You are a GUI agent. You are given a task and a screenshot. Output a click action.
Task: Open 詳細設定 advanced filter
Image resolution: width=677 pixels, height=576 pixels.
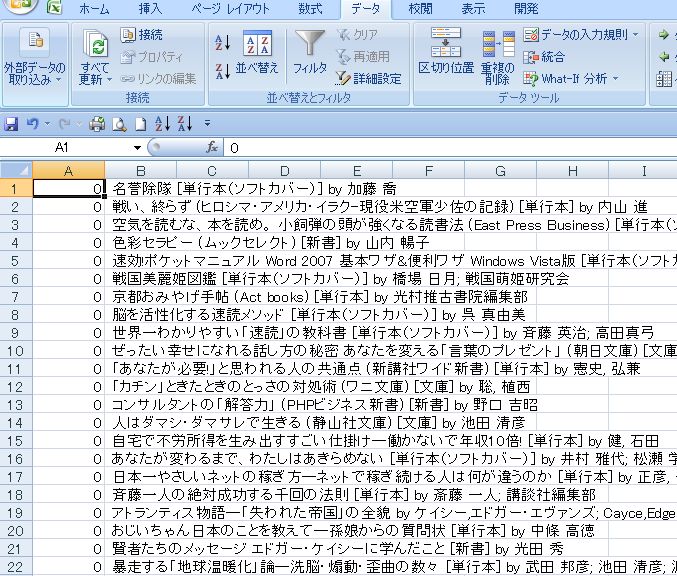click(369, 79)
